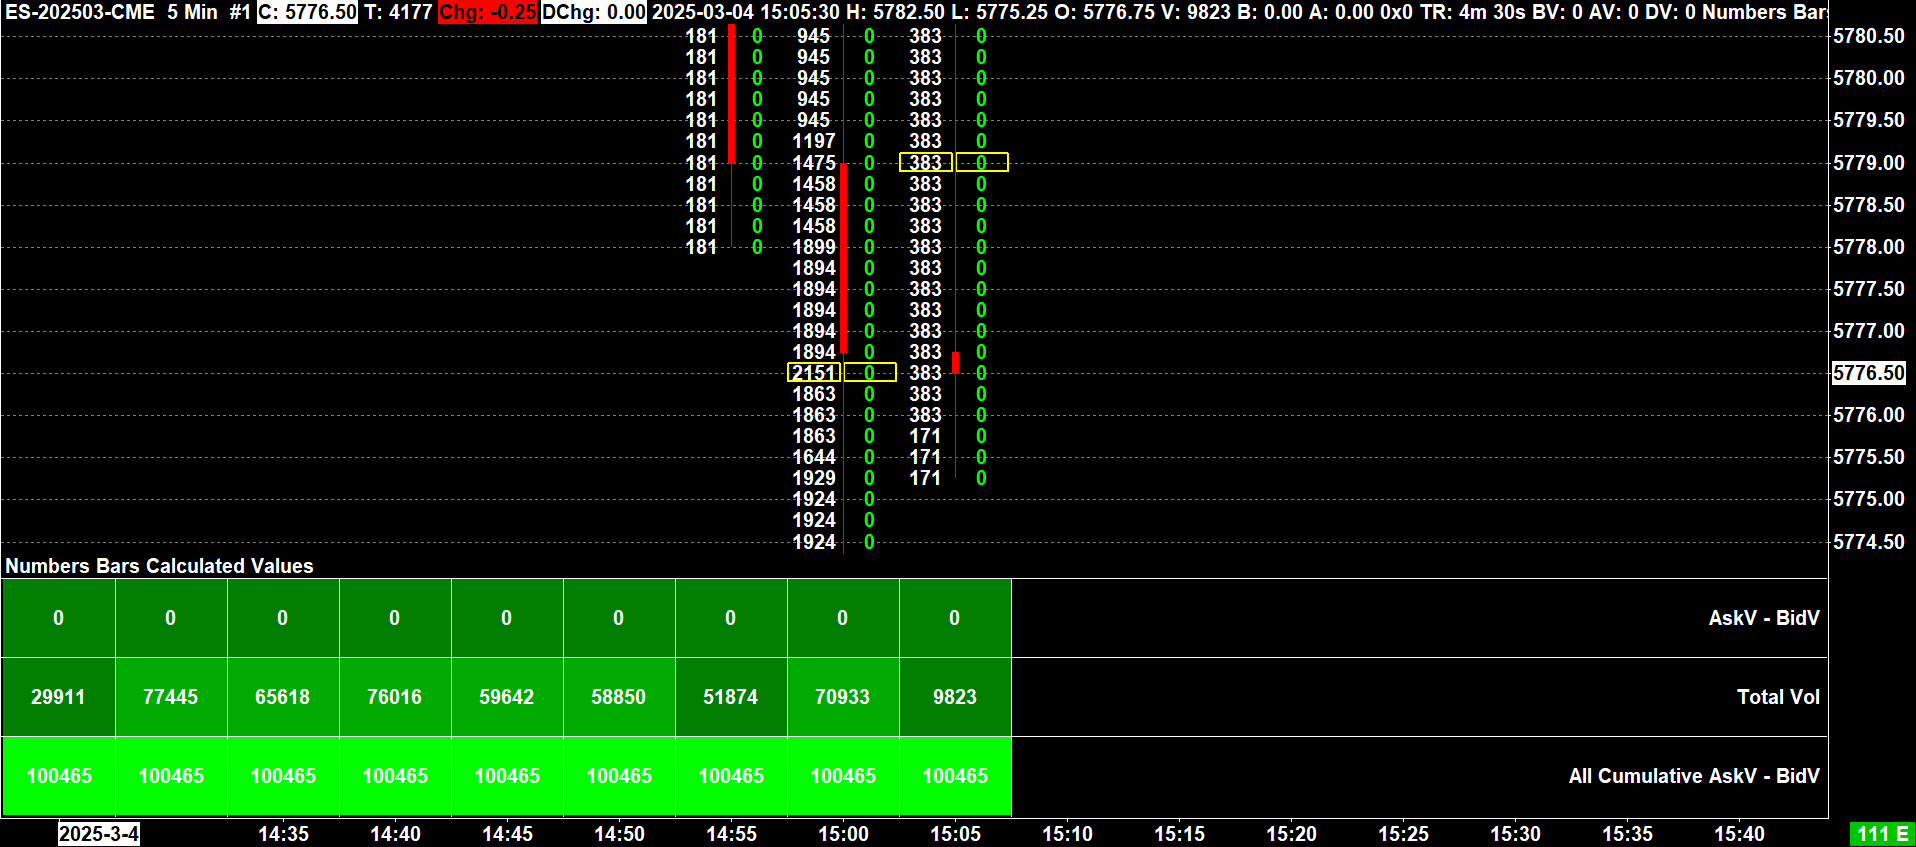Select the Total Vol cell 65618

pyautogui.click(x=282, y=697)
